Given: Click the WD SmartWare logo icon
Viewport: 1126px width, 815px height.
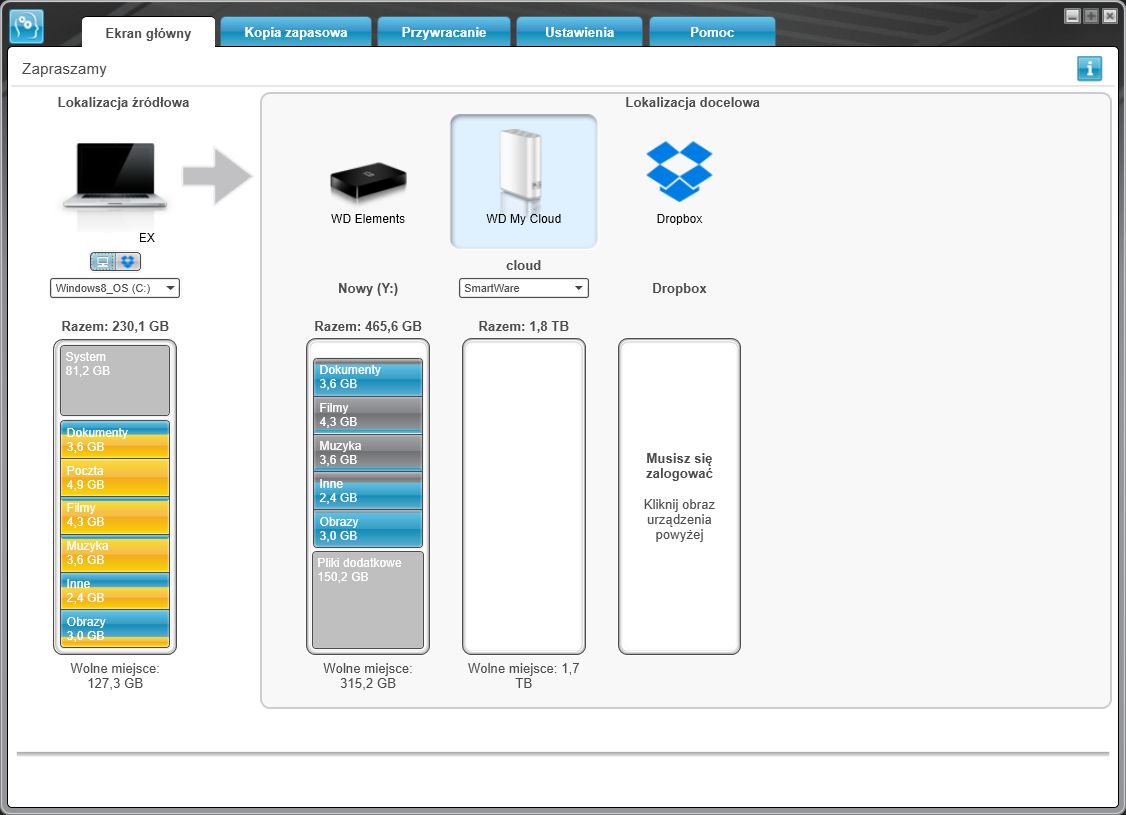Looking at the screenshot, I should [27, 27].
